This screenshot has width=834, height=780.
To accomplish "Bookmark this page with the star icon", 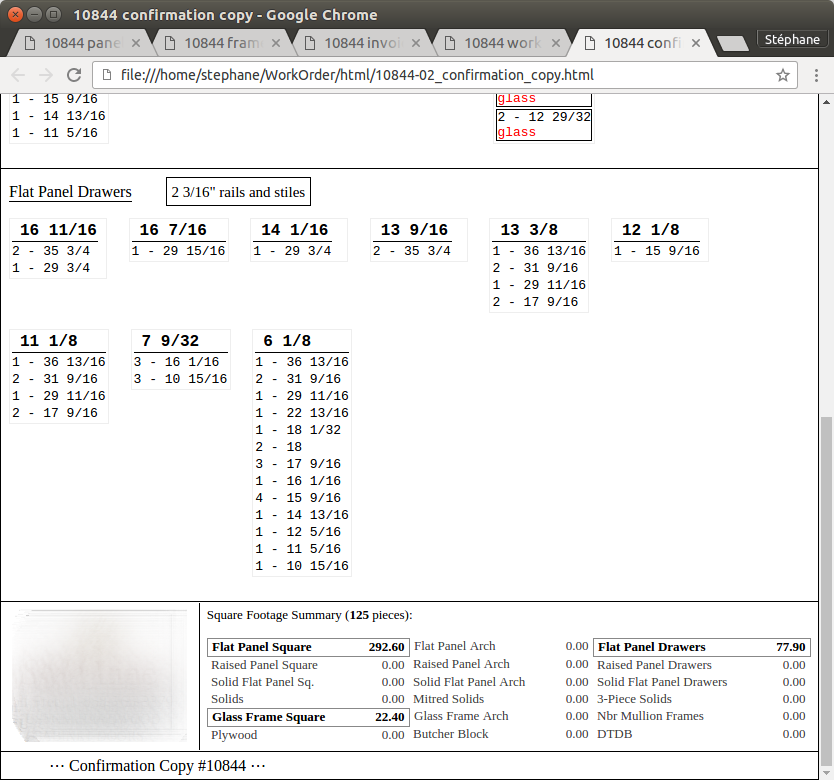I will [783, 75].
